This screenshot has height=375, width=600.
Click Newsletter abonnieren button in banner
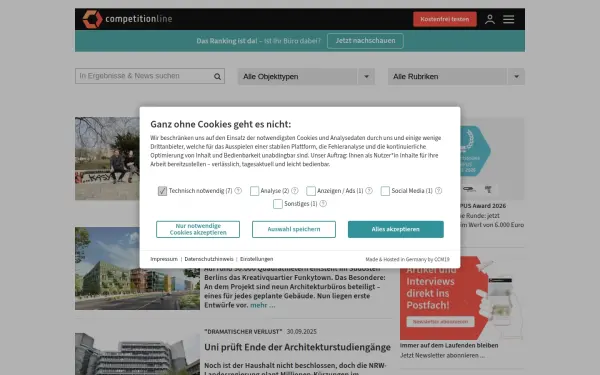pos(440,322)
